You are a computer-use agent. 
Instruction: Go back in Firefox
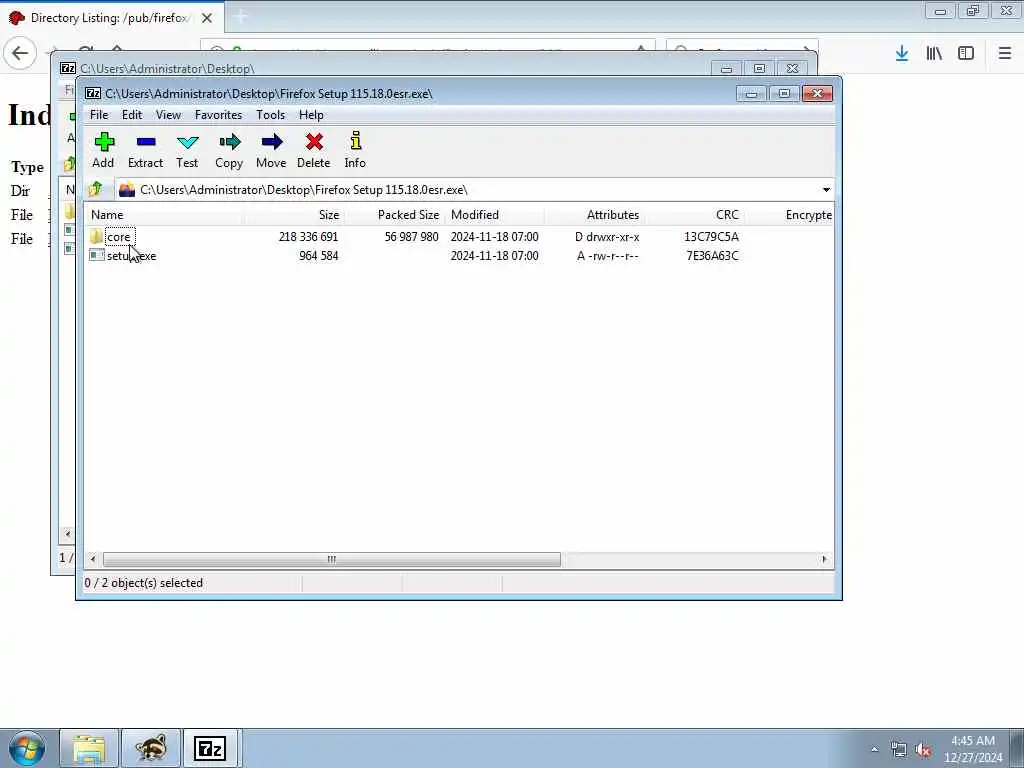pyautogui.click(x=20, y=54)
